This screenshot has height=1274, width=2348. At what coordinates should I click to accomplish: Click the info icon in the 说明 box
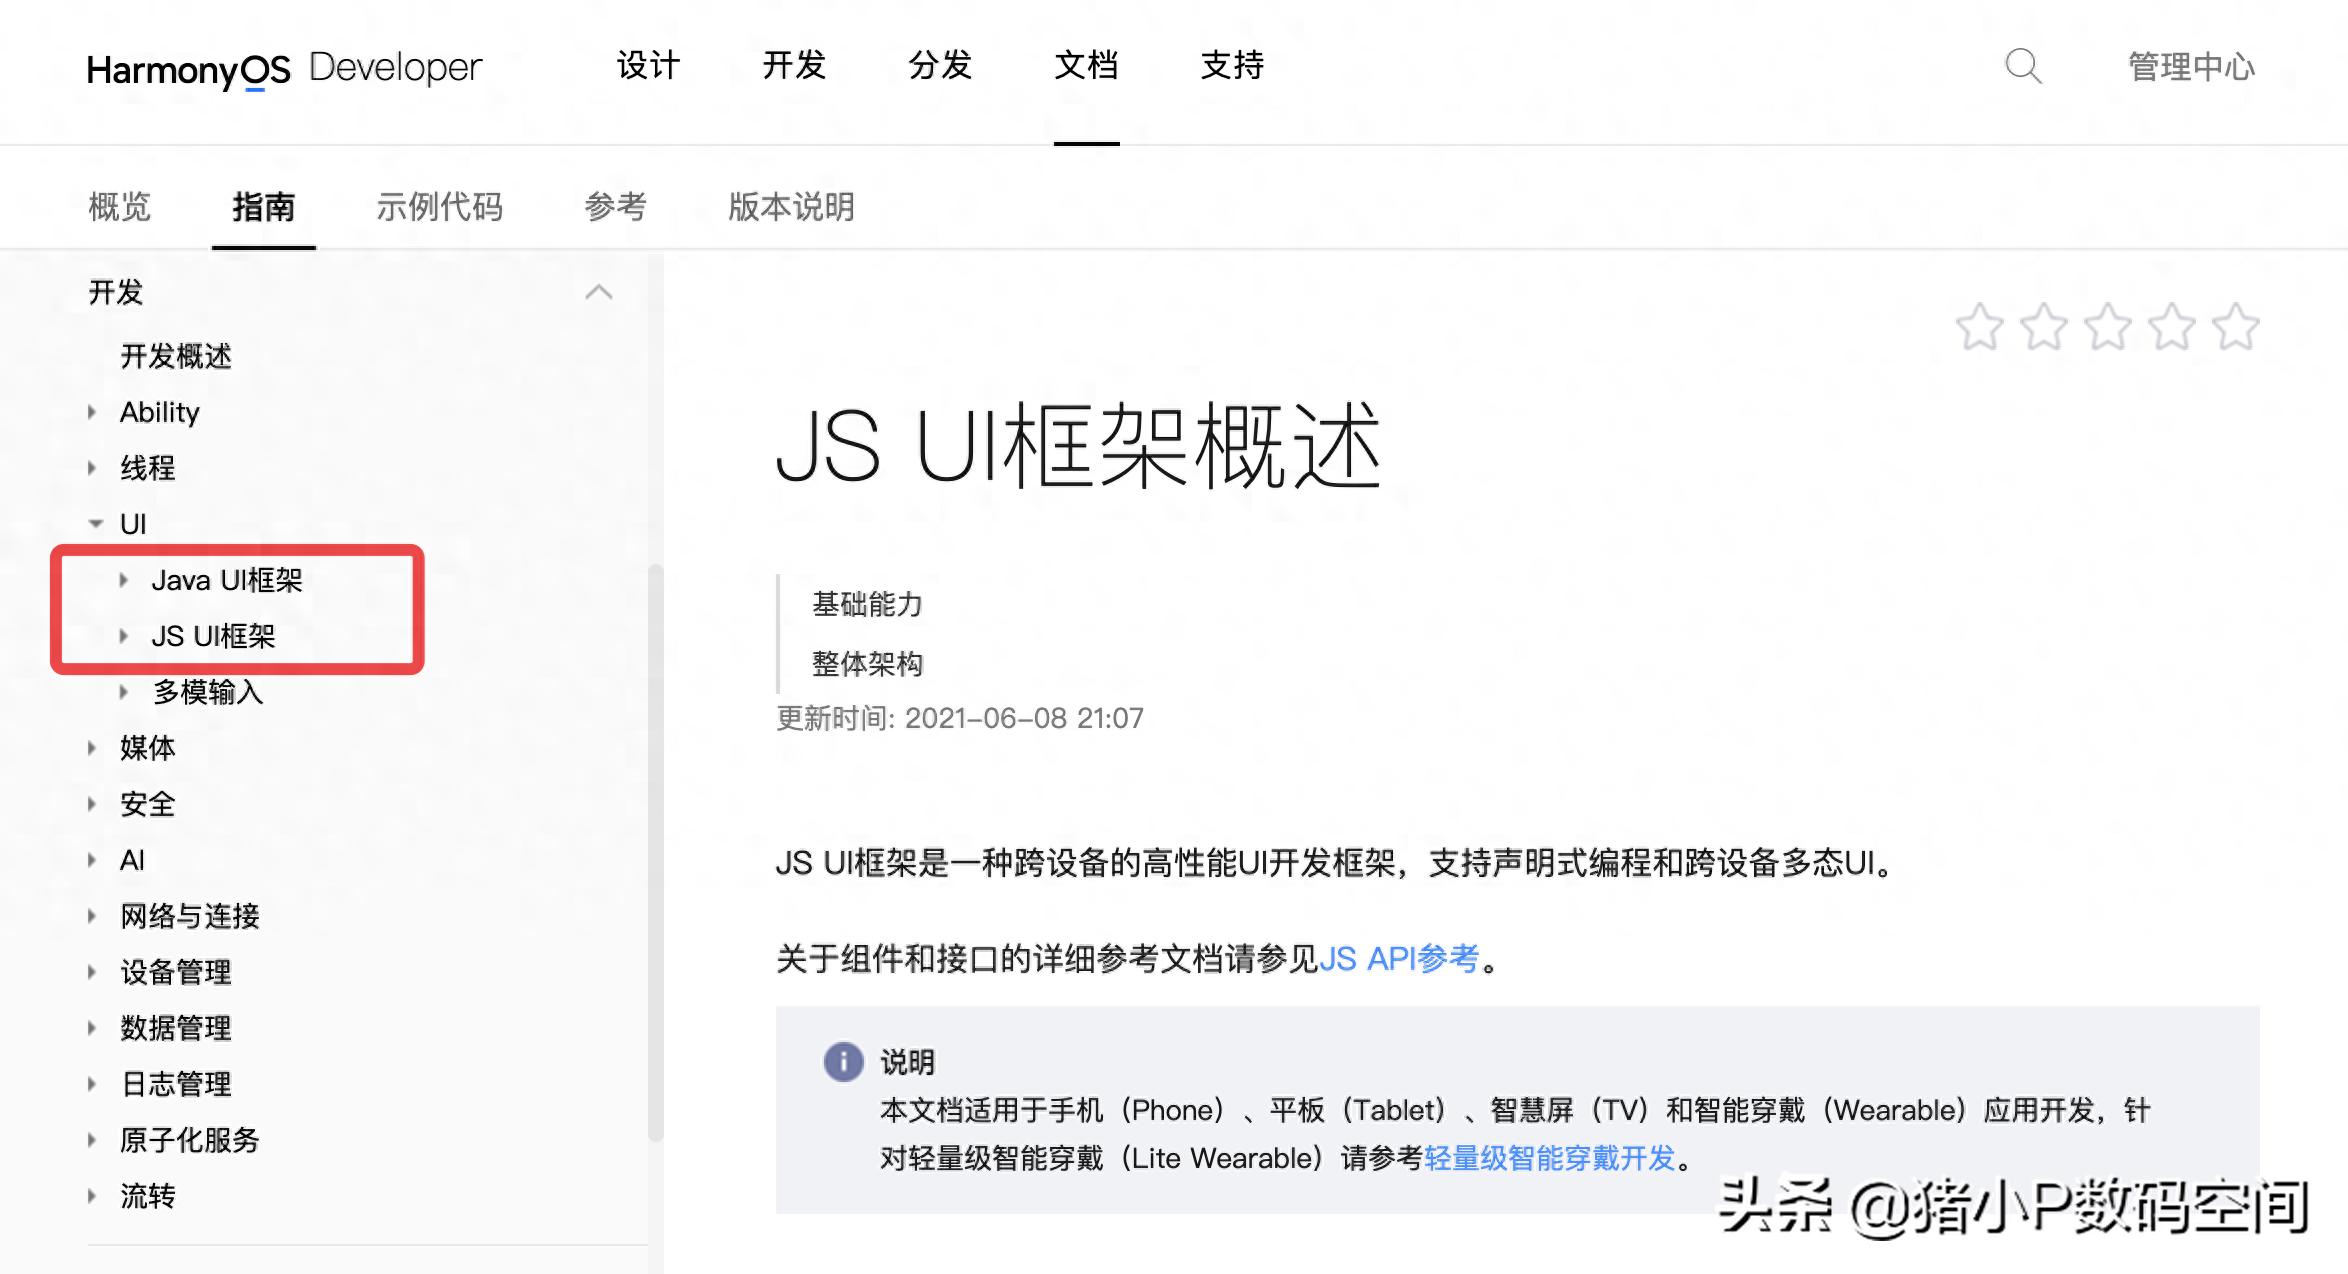[x=845, y=1063]
